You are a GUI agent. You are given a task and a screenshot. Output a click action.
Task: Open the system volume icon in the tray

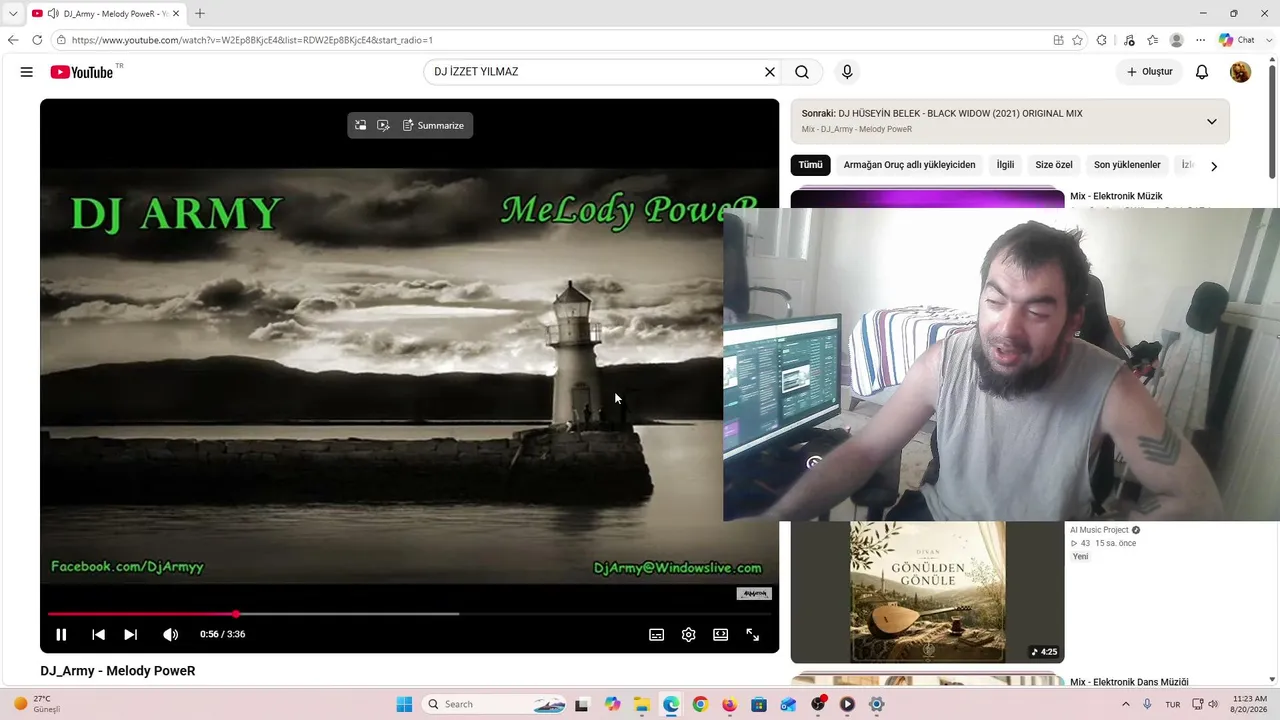click(x=1213, y=704)
